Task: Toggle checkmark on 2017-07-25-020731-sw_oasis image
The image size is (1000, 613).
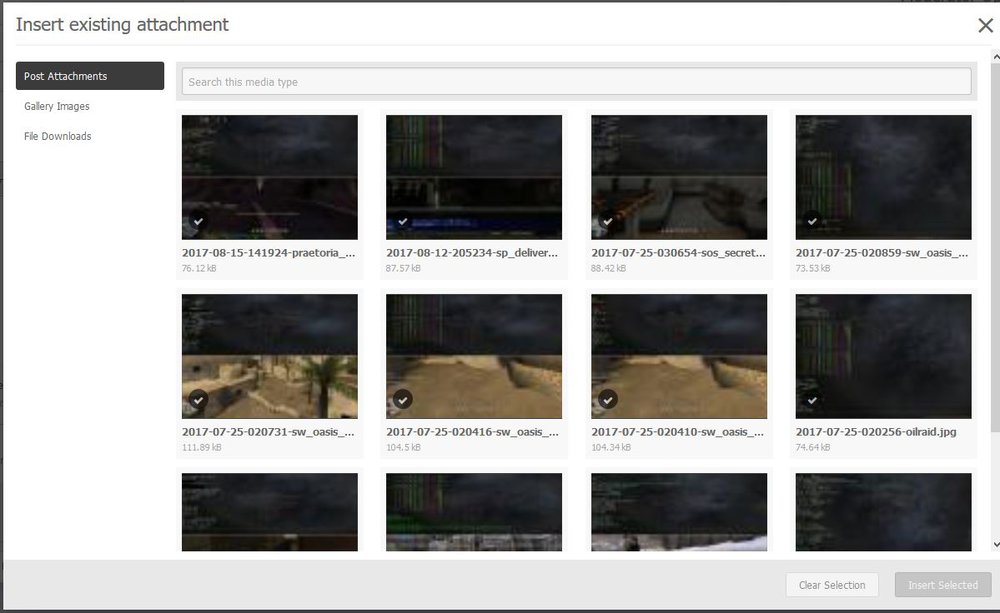Action: click(x=198, y=400)
